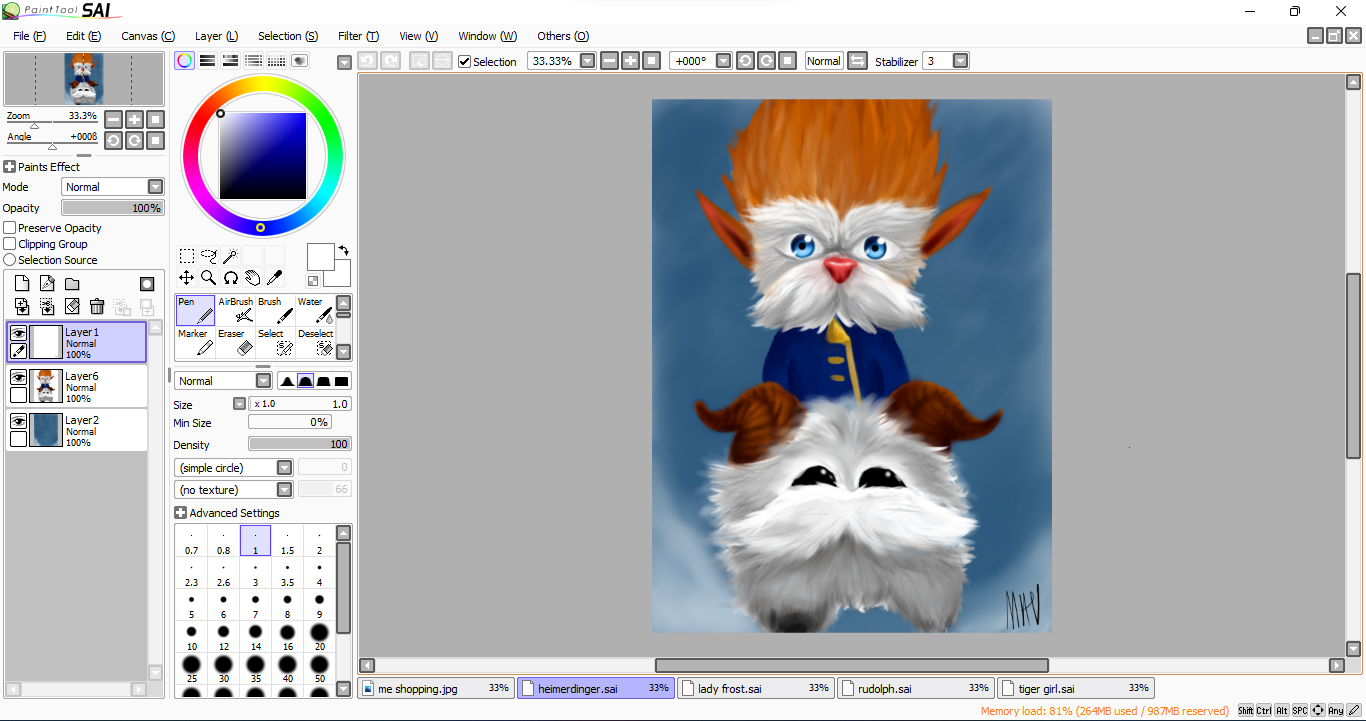Hide Layer1 using its eye icon

pyautogui.click(x=18, y=333)
